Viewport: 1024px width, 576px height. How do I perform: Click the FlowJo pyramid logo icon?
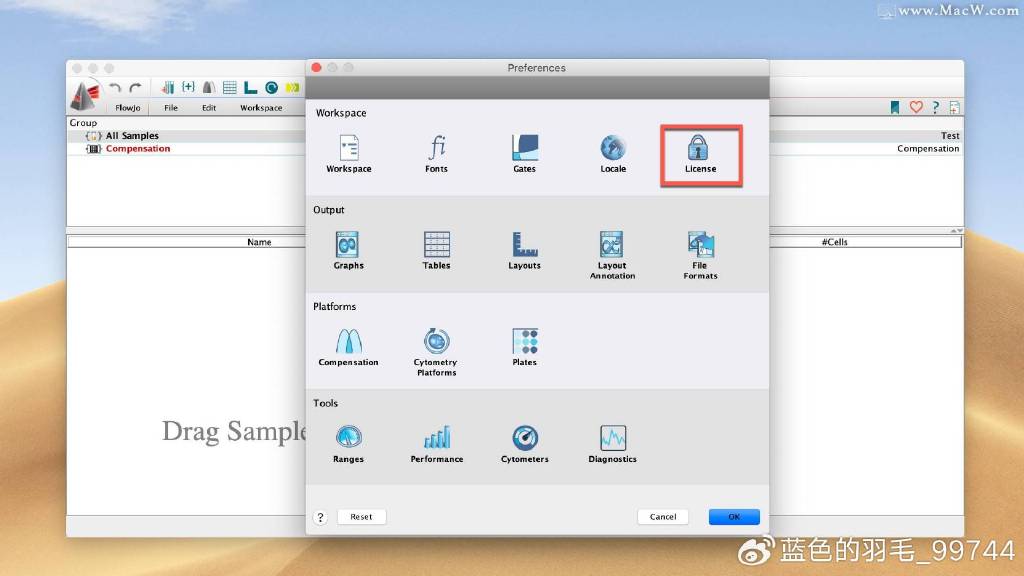click(x=86, y=95)
